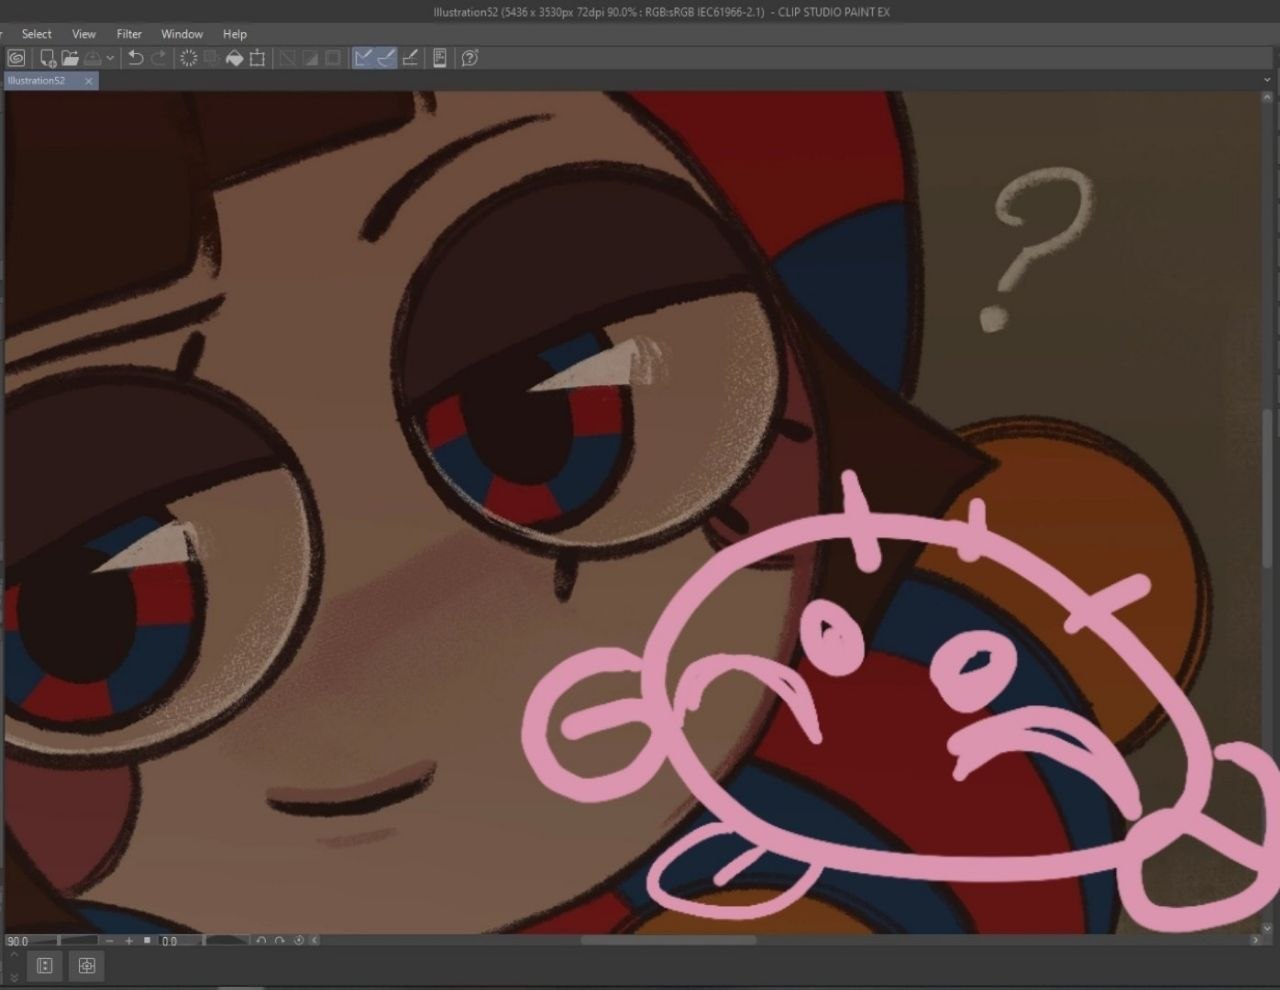Create a new canvas with New icon
Screen dimensions: 1280x990
47,58
